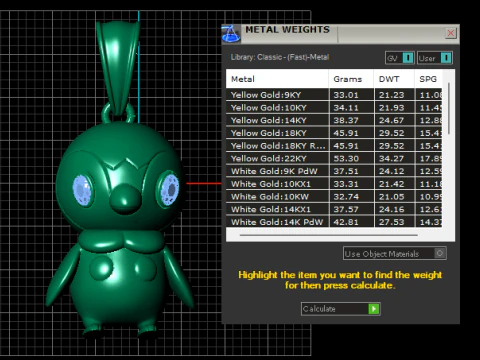
Task: Select the Yellow Gold:9KY row
Action: [x=334, y=95]
